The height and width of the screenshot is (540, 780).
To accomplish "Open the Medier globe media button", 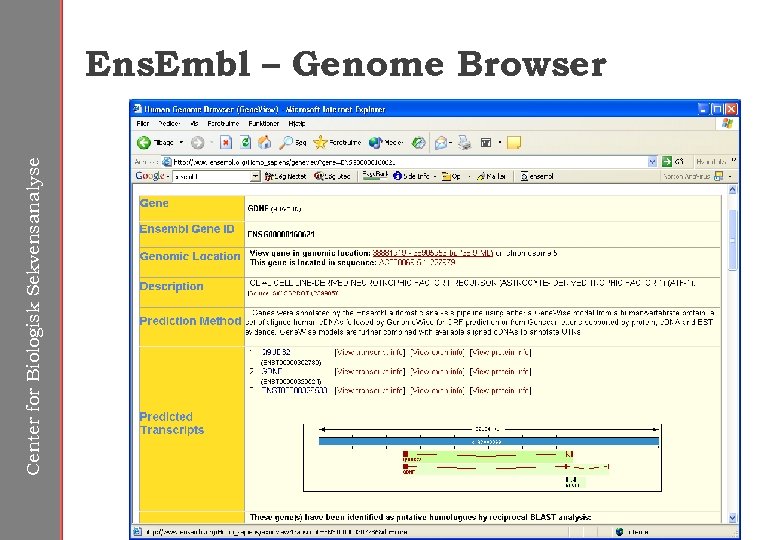I will (x=386, y=143).
